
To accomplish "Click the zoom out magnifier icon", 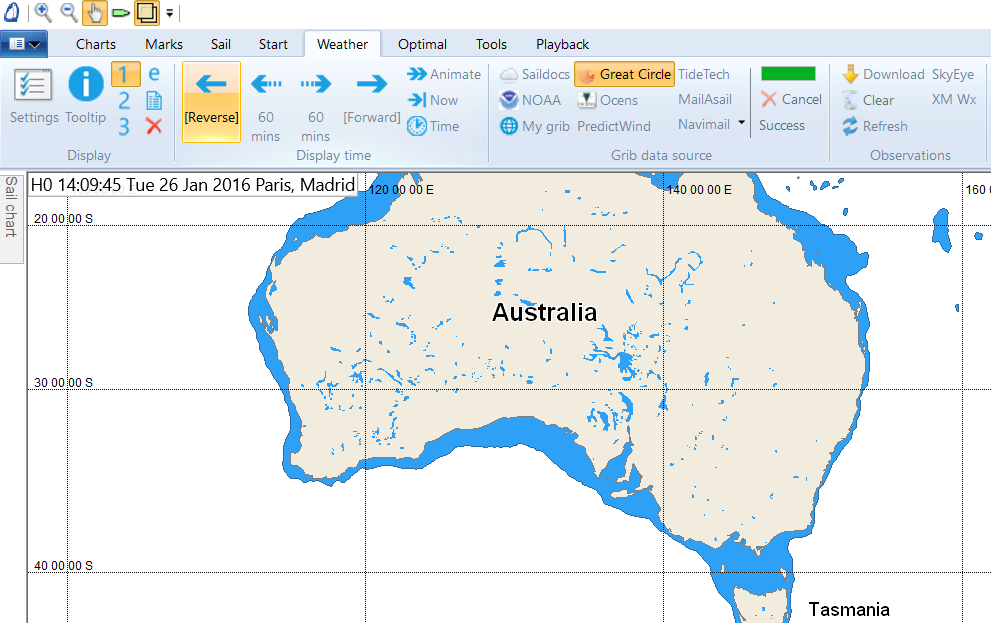I will pyautogui.click(x=69, y=12).
